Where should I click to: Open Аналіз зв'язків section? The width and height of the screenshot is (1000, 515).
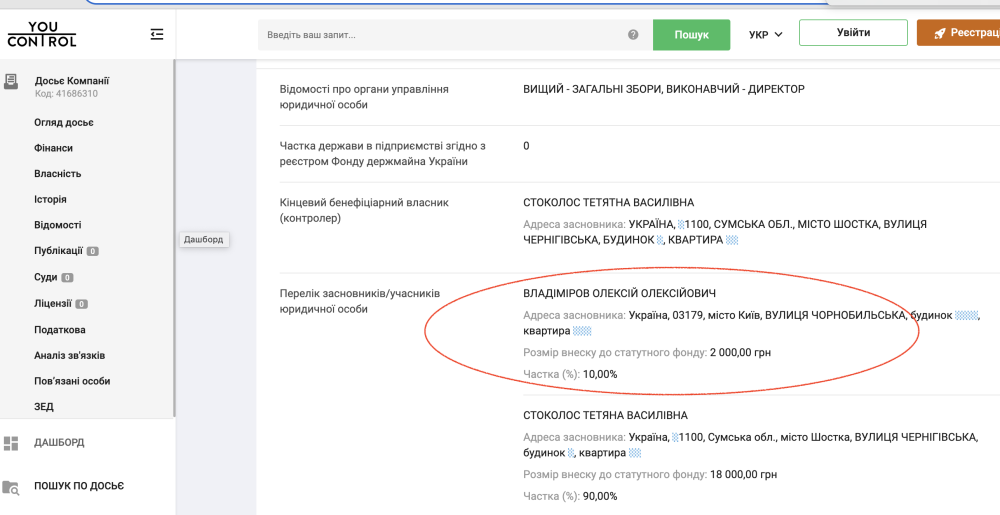(x=70, y=355)
